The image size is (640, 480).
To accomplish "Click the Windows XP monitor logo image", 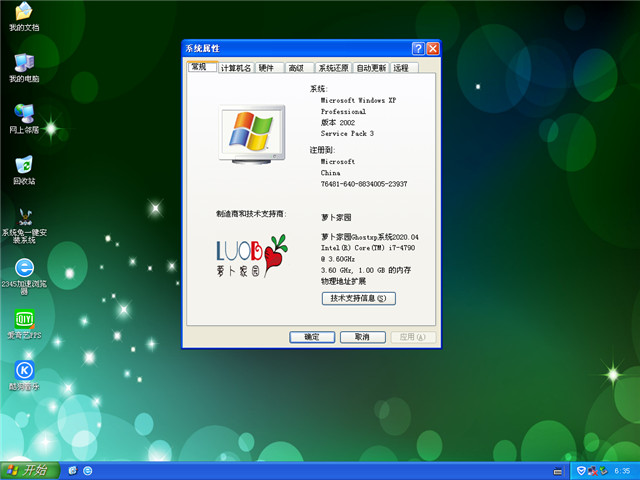I will (x=252, y=134).
